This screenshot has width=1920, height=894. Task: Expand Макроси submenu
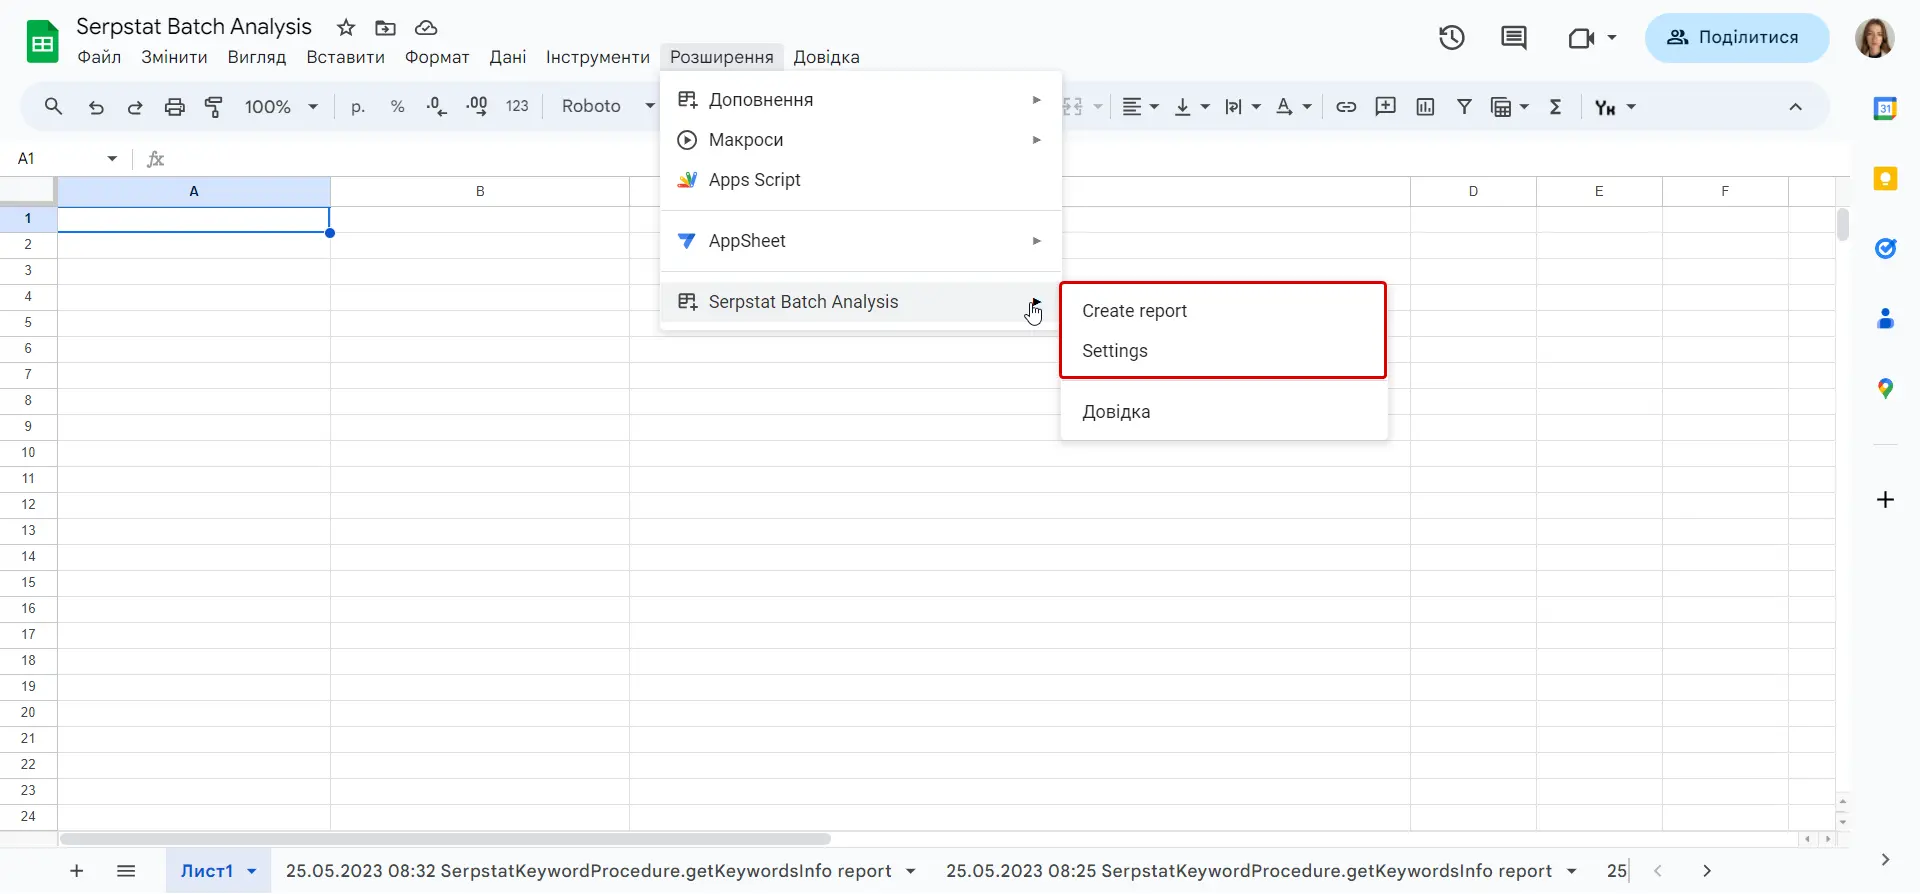point(861,140)
